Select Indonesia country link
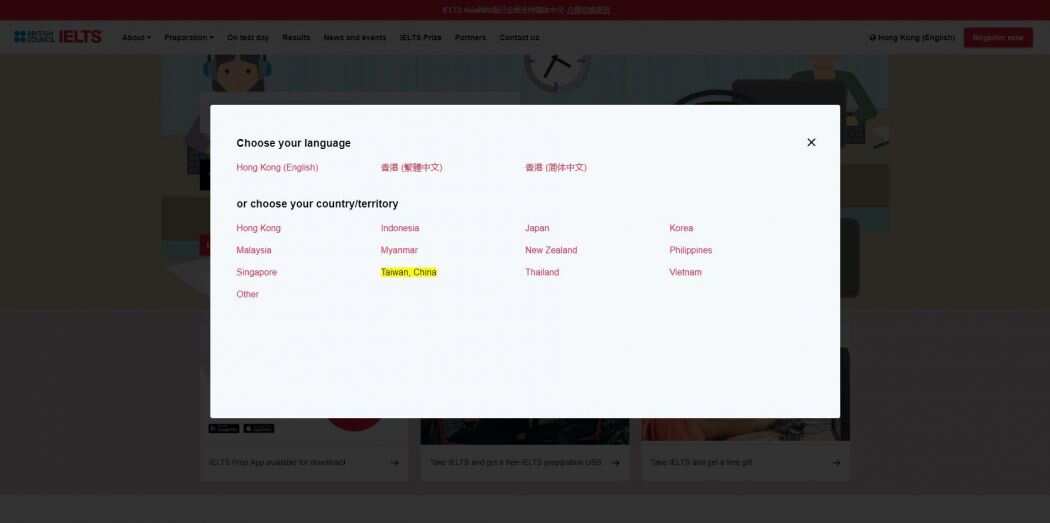Viewport: 1050px width, 523px height. 400,228
